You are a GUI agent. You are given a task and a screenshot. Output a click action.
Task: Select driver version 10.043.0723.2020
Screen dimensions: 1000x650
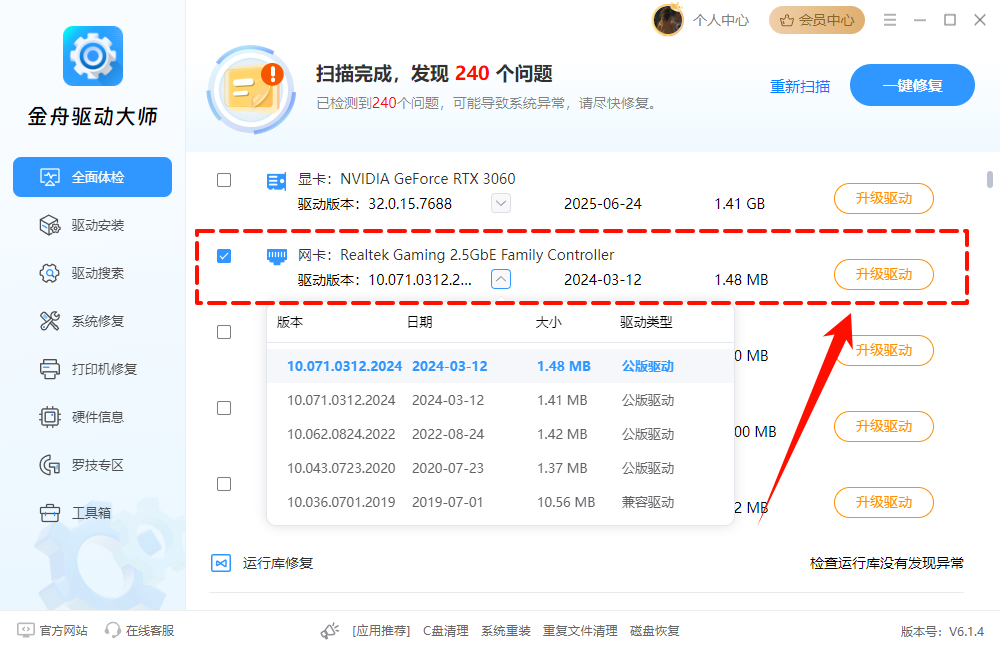[500, 468]
